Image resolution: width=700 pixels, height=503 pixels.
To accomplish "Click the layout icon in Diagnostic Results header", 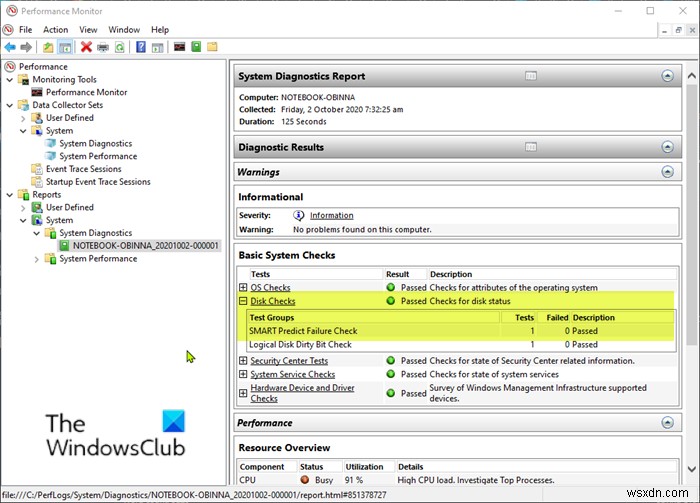I will [531, 147].
